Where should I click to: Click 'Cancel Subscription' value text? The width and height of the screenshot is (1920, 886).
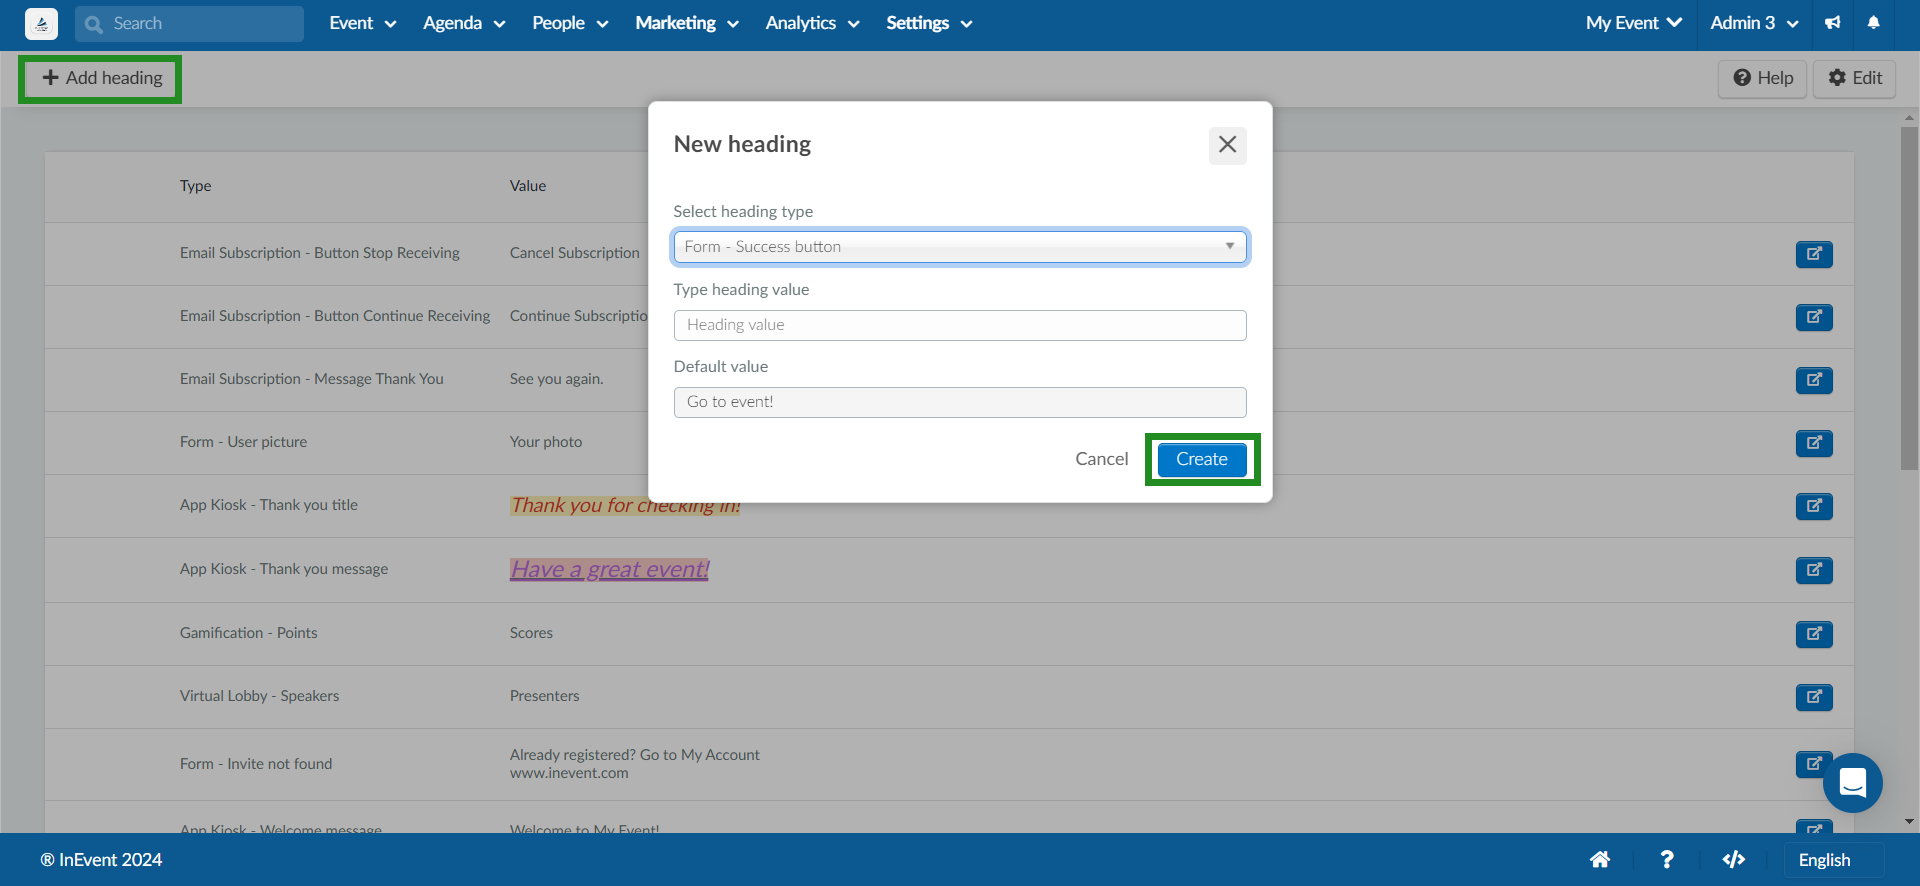click(x=574, y=253)
